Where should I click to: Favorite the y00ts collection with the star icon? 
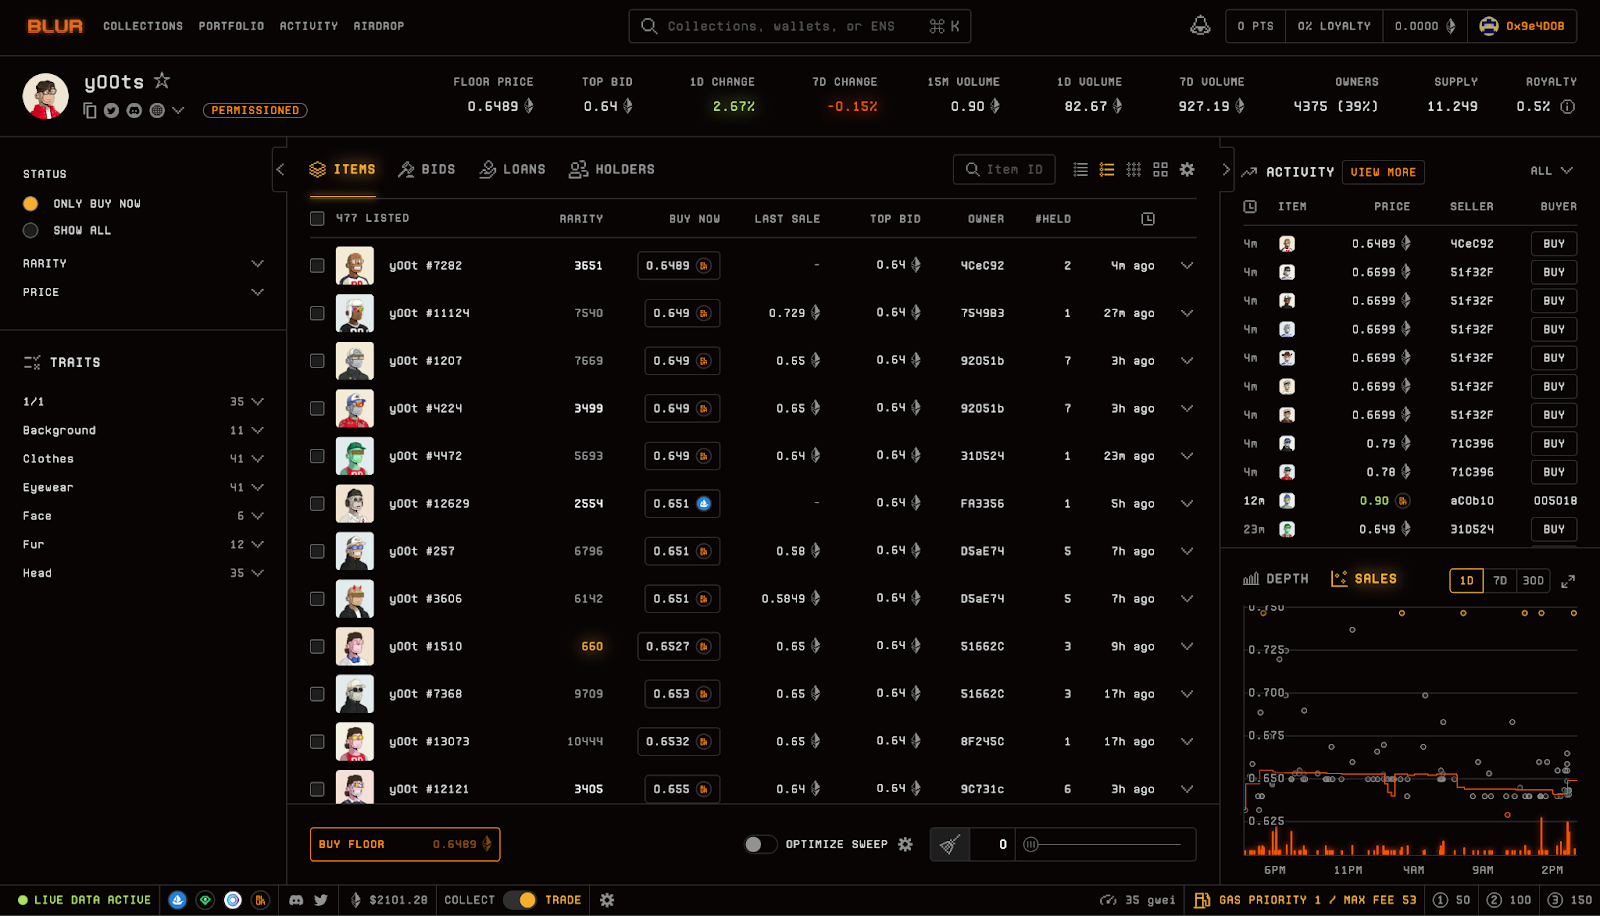tap(162, 80)
